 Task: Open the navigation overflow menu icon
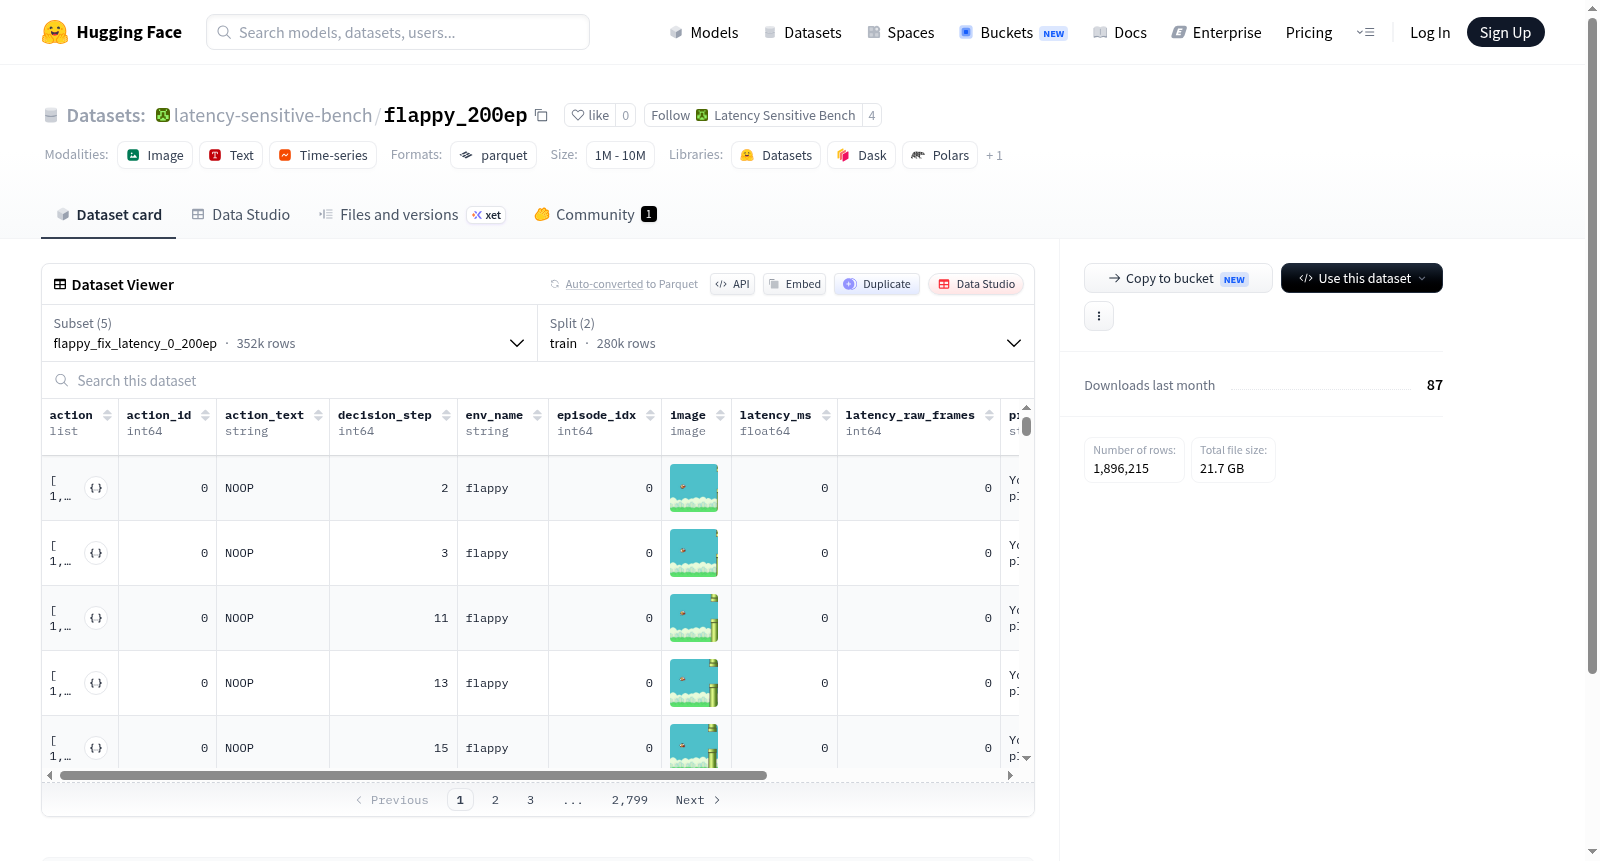(x=1365, y=32)
